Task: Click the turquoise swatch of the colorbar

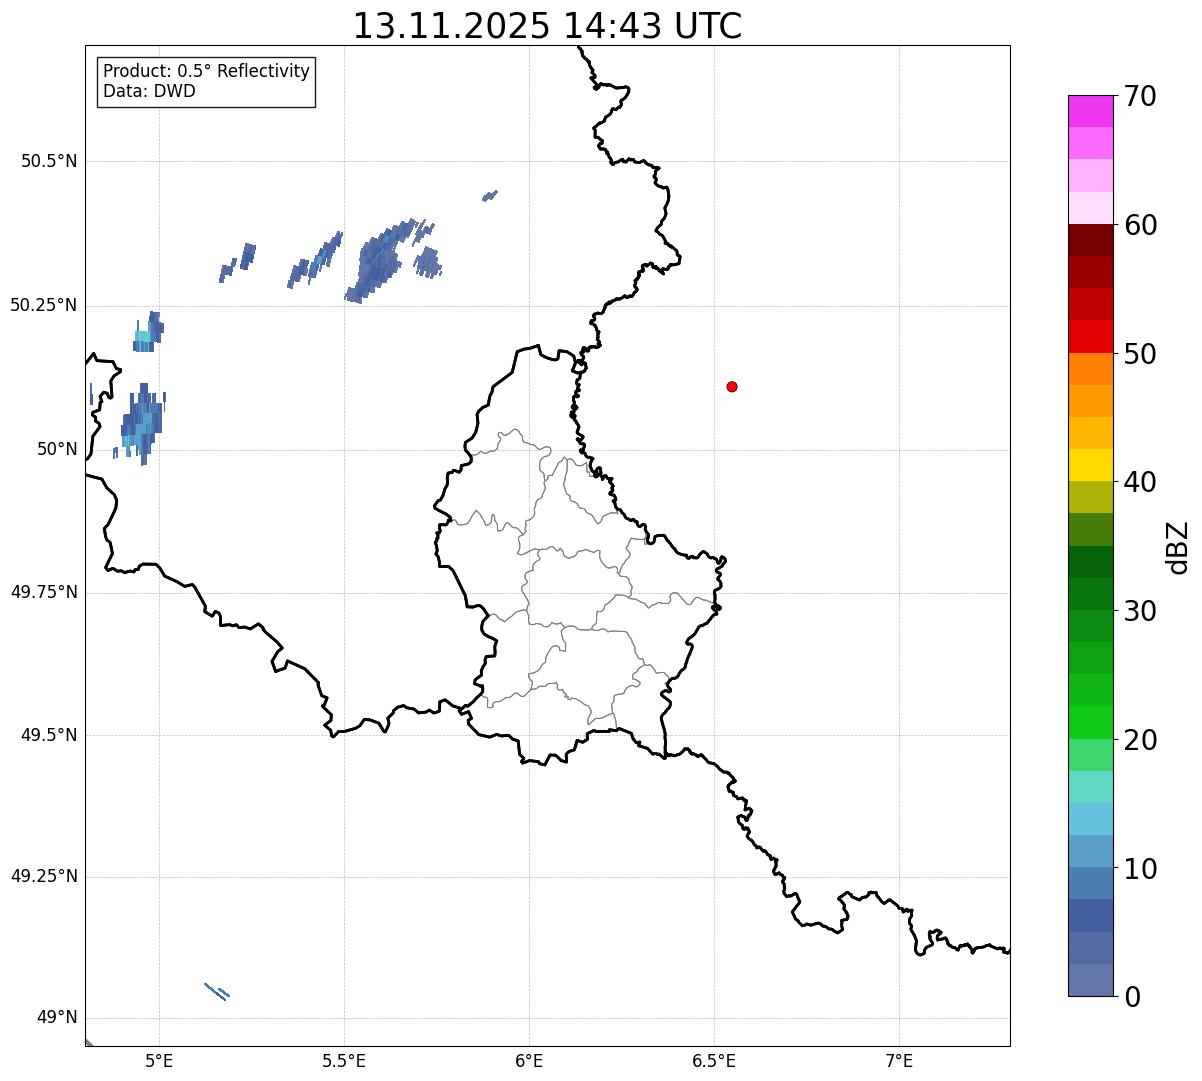Action: (x=1090, y=787)
